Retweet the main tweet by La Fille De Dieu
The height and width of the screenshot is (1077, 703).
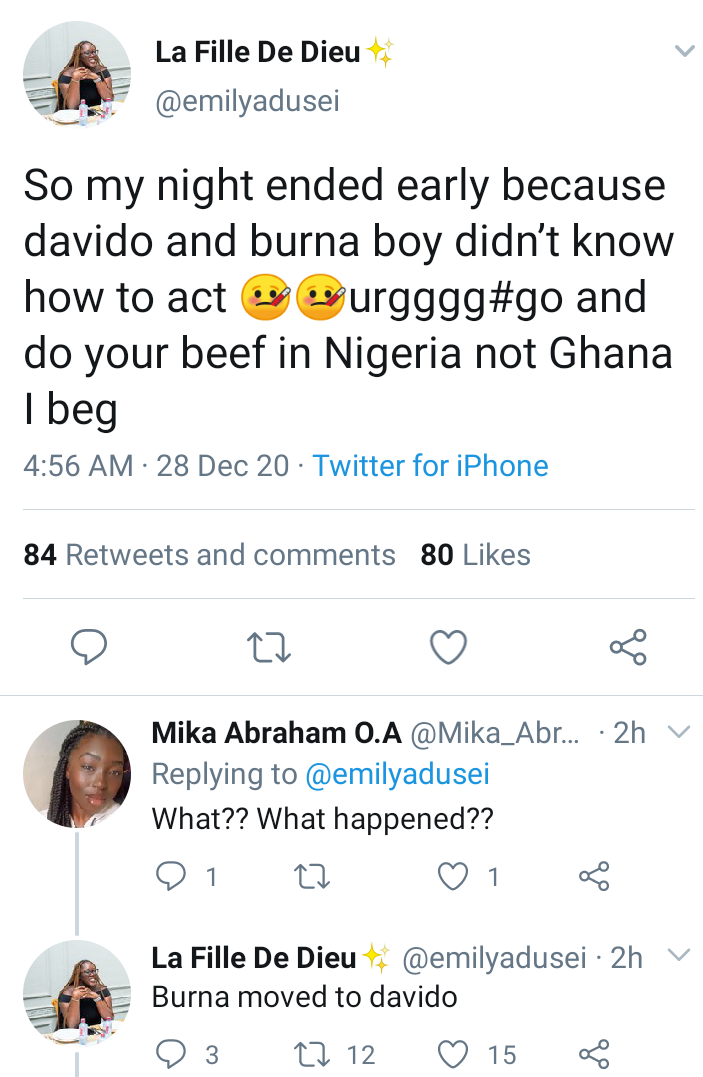pyautogui.click(x=268, y=648)
